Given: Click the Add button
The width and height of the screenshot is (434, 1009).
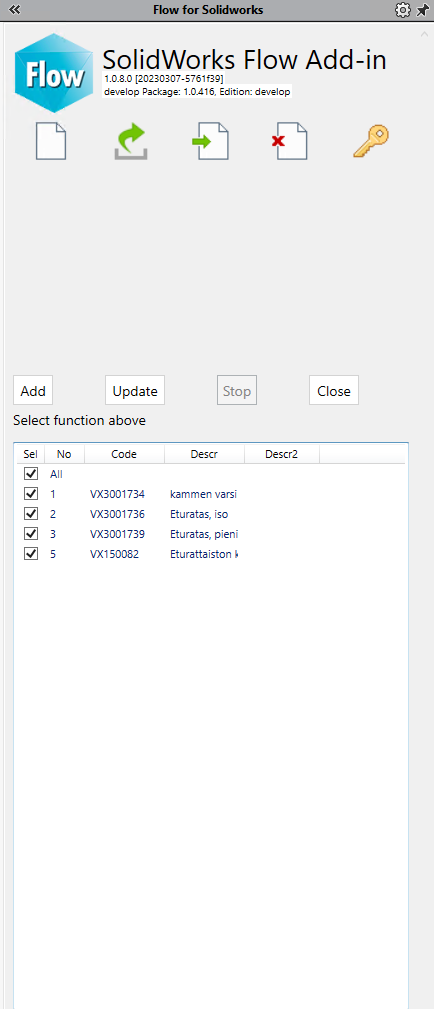Looking at the screenshot, I should point(33,391).
